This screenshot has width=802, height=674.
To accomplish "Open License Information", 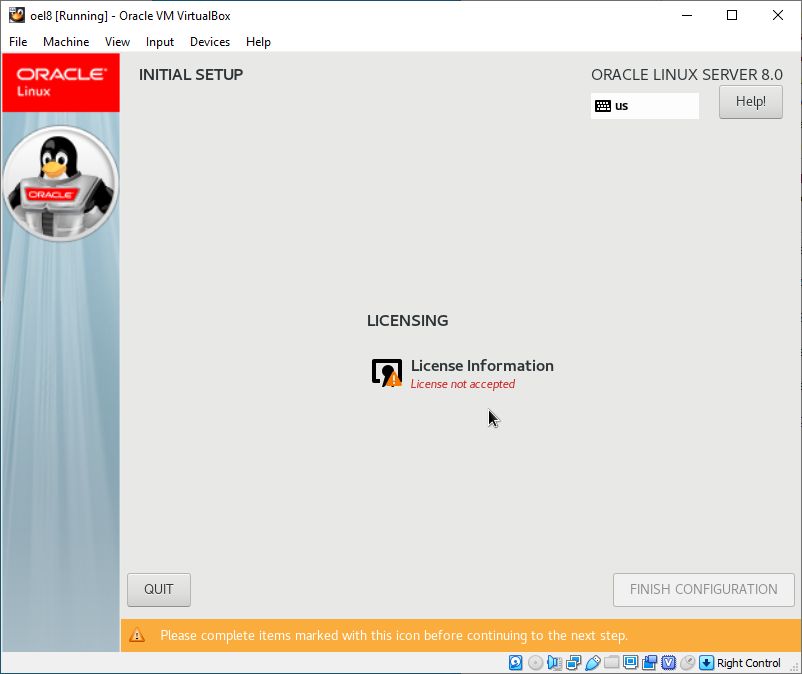I will pyautogui.click(x=462, y=373).
